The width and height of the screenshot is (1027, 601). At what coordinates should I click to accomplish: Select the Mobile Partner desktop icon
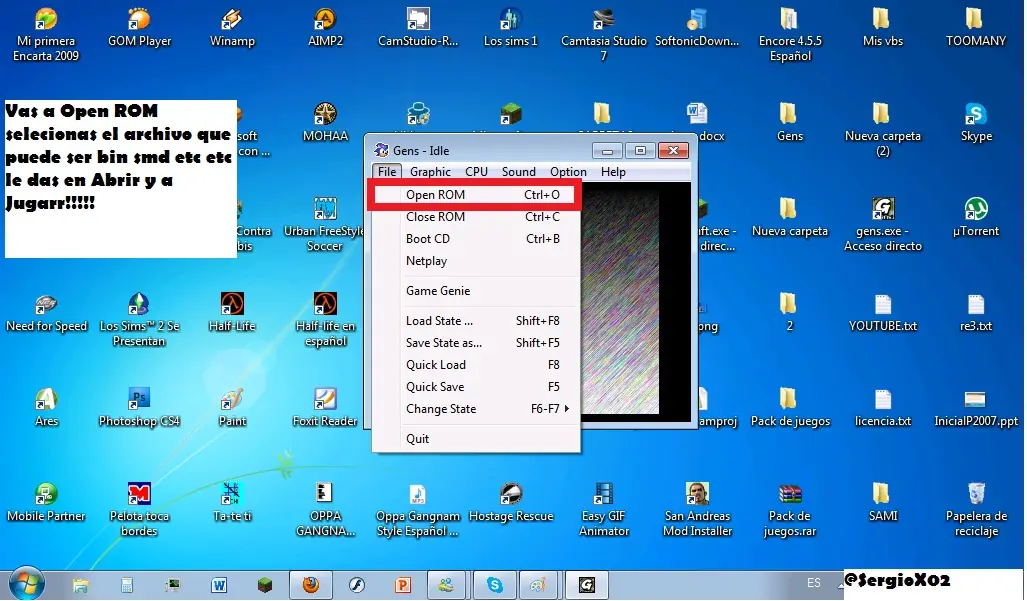pyautogui.click(x=46, y=503)
